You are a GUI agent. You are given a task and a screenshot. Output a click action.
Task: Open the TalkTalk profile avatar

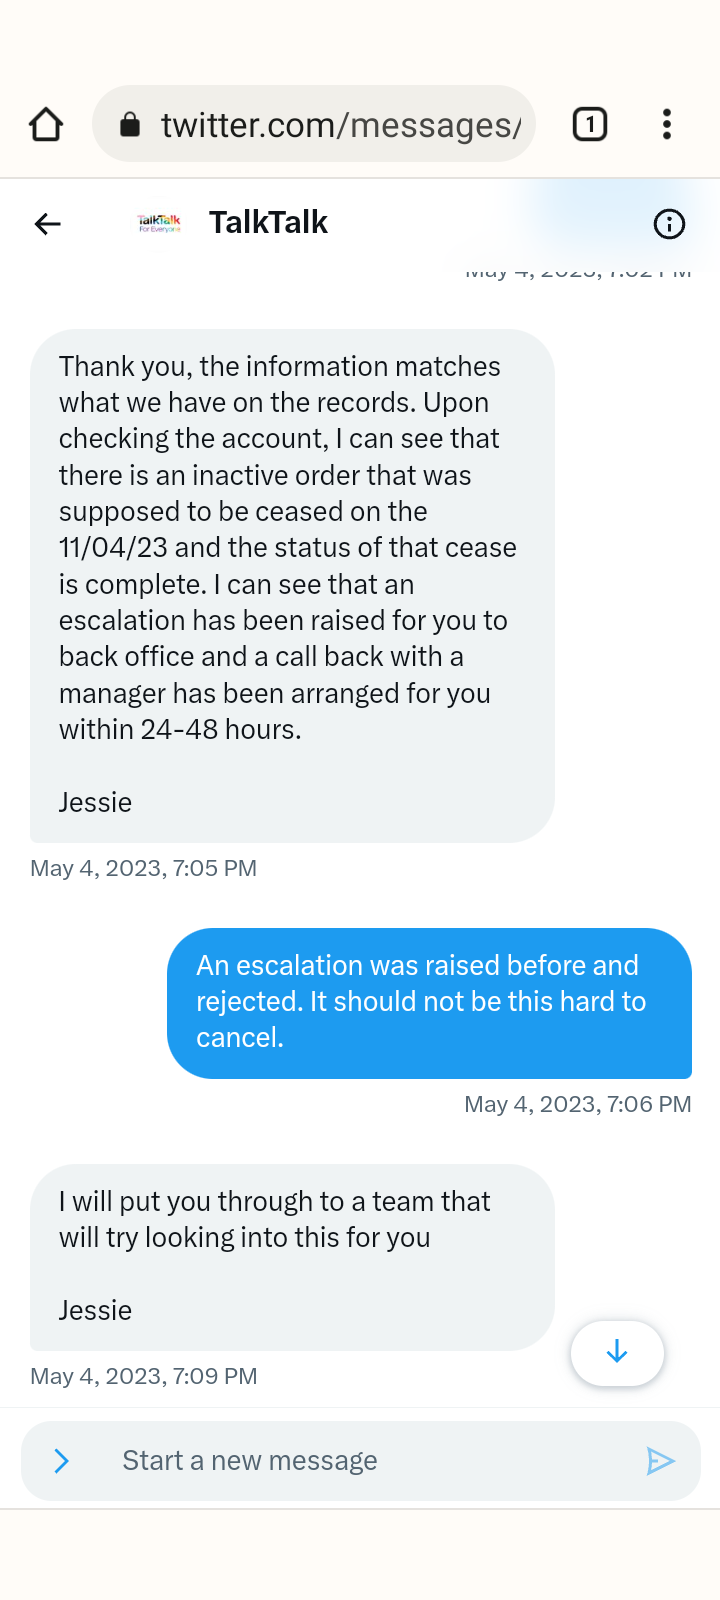(x=159, y=223)
